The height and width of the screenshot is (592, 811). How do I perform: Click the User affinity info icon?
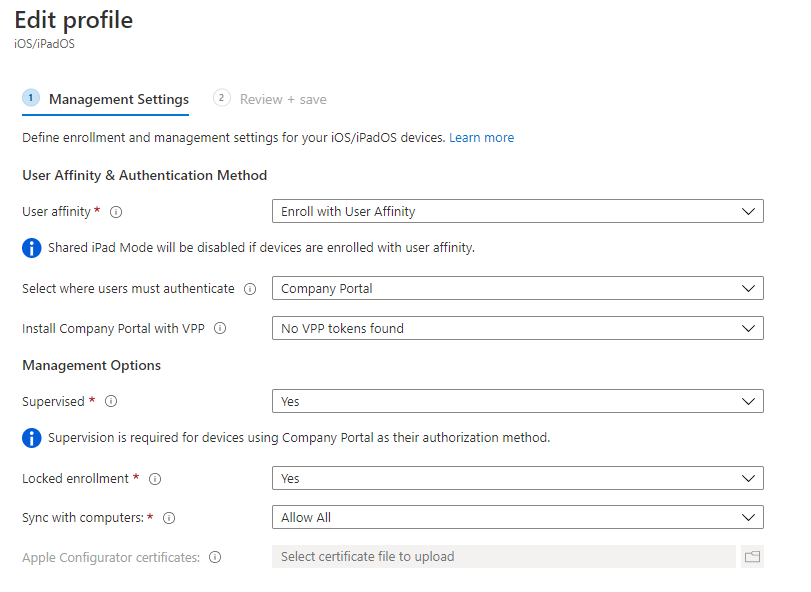point(116,212)
